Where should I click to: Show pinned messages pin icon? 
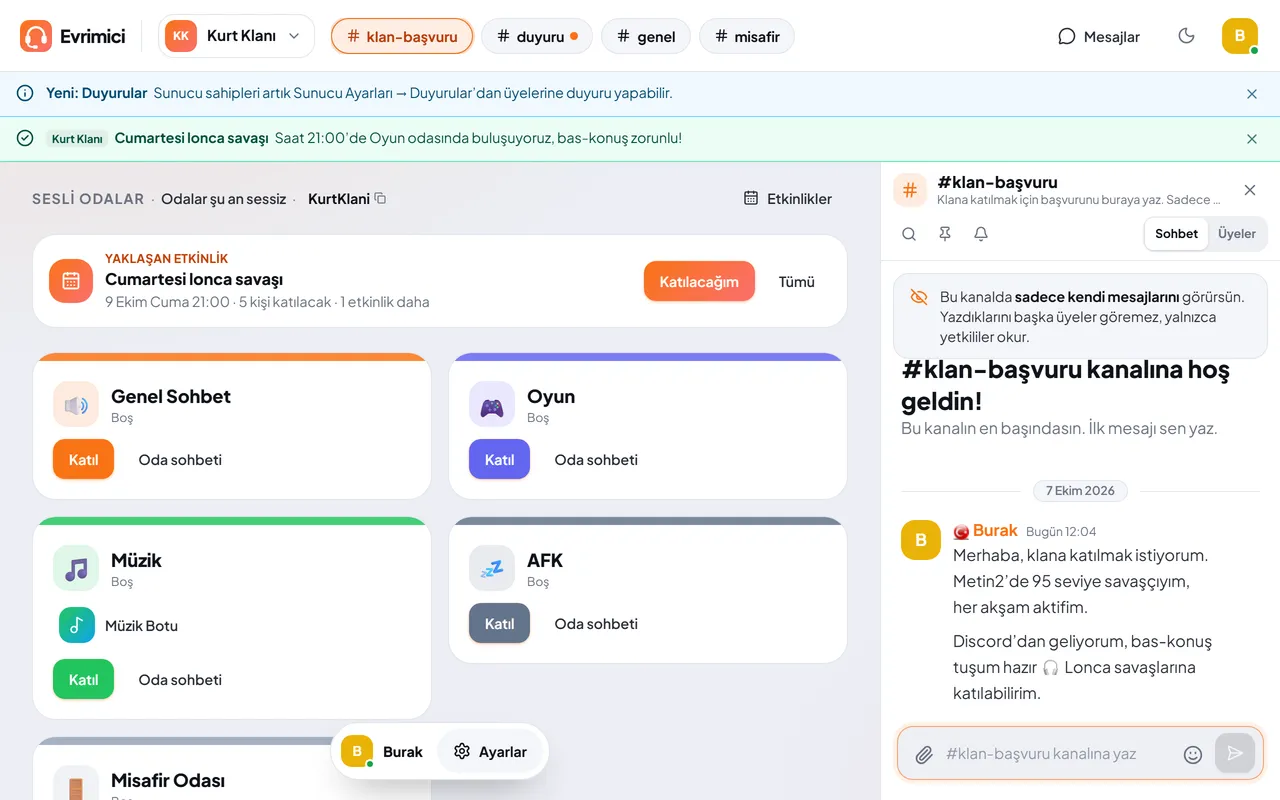point(945,234)
